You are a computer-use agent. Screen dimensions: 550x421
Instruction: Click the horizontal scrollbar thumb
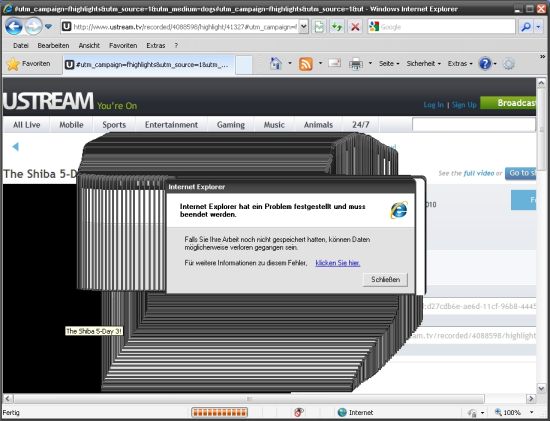pyautogui.click(x=249, y=399)
